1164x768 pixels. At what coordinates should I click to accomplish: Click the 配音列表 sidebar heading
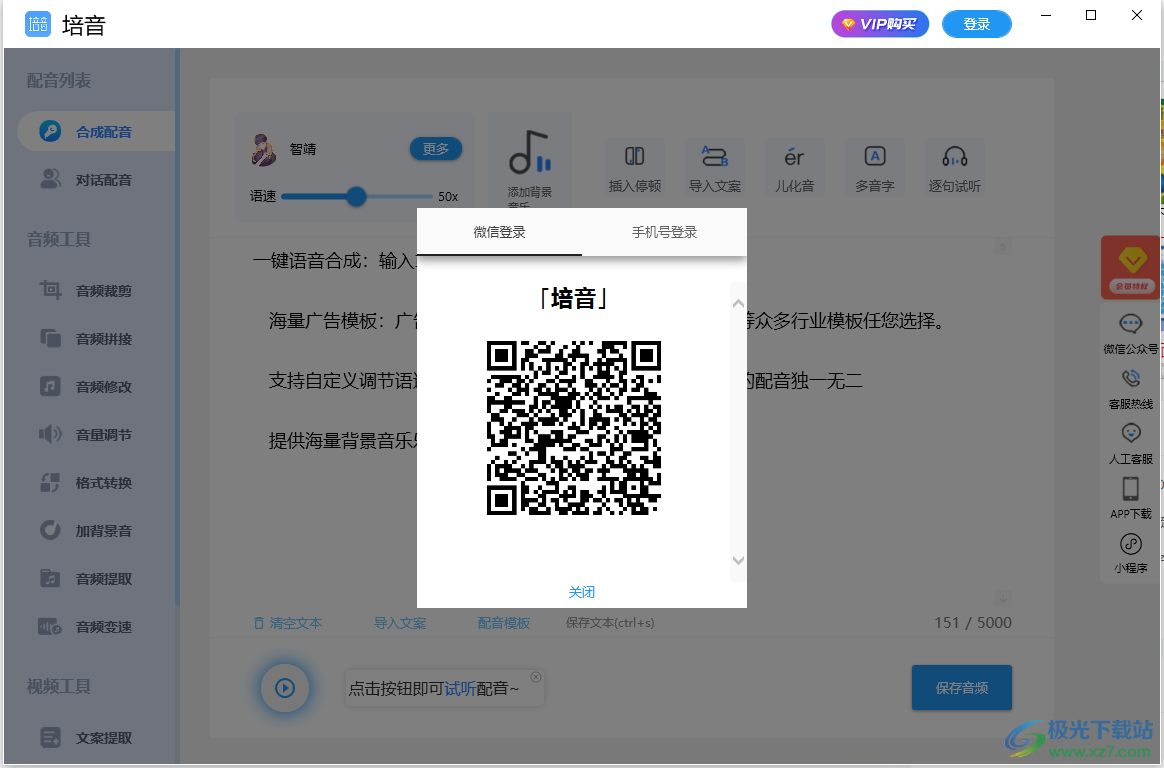pos(59,80)
